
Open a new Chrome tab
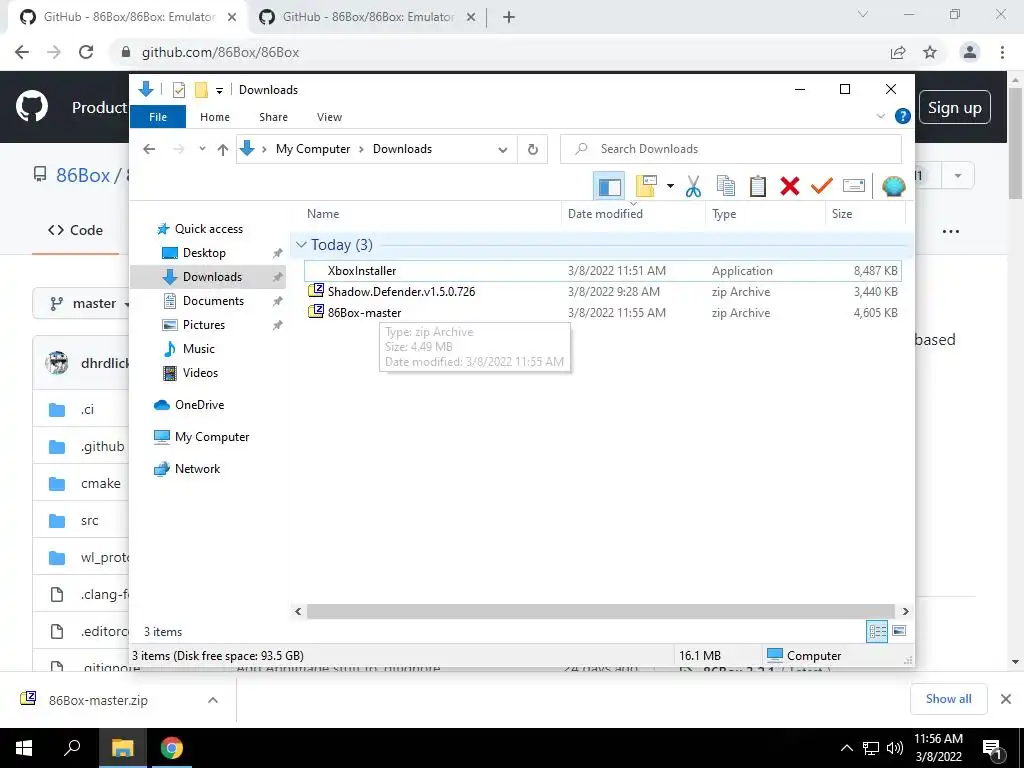tap(509, 18)
